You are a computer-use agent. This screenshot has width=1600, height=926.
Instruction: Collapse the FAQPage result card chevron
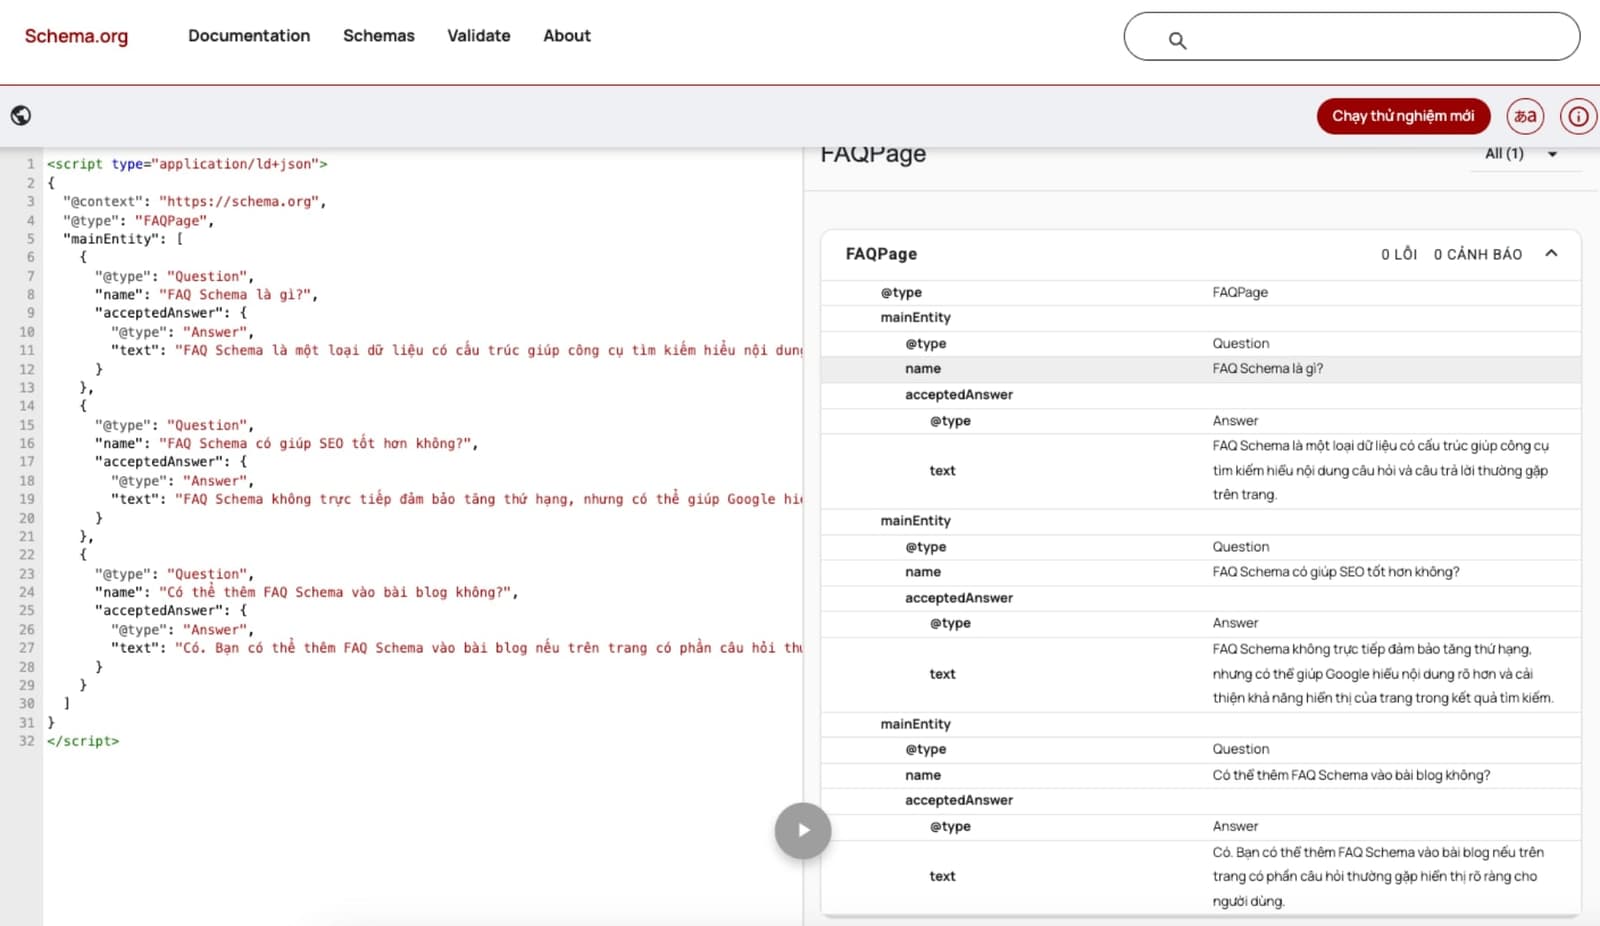click(x=1551, y=254)
